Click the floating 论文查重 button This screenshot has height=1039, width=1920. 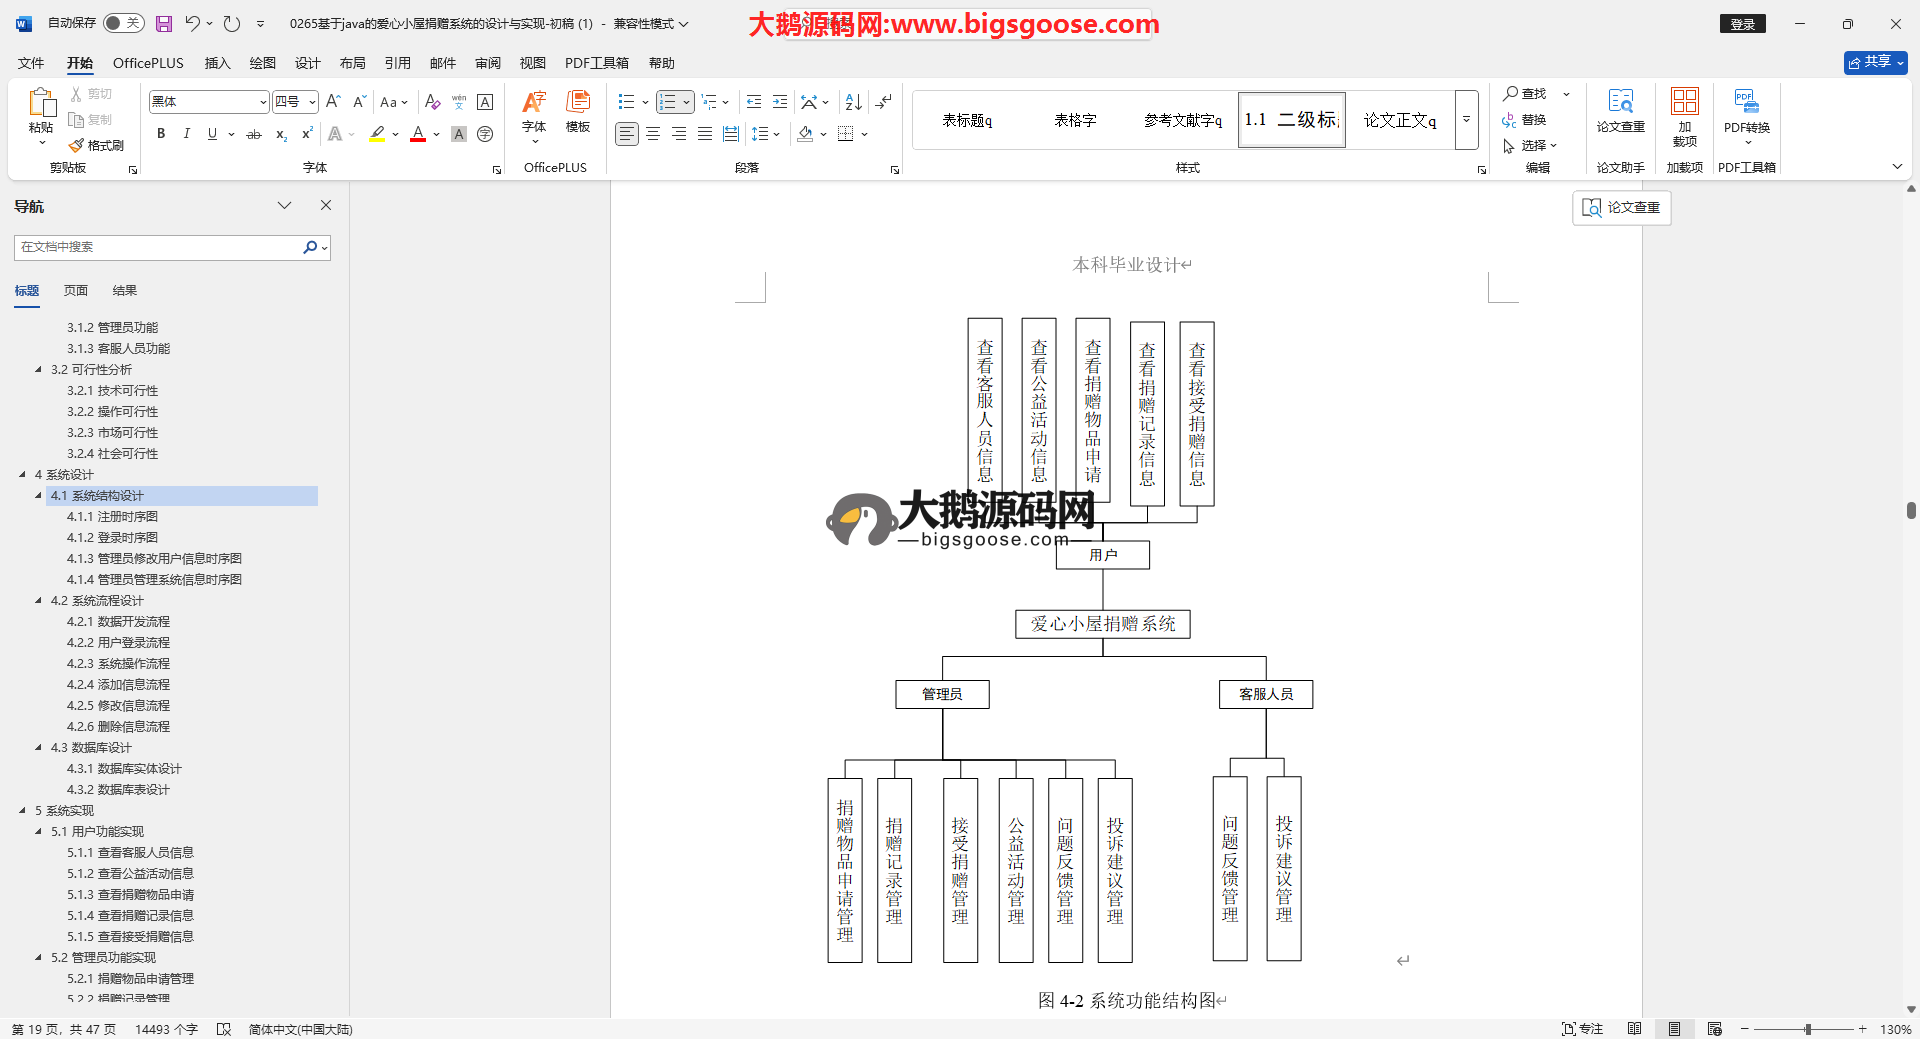tap(1622, 207)
